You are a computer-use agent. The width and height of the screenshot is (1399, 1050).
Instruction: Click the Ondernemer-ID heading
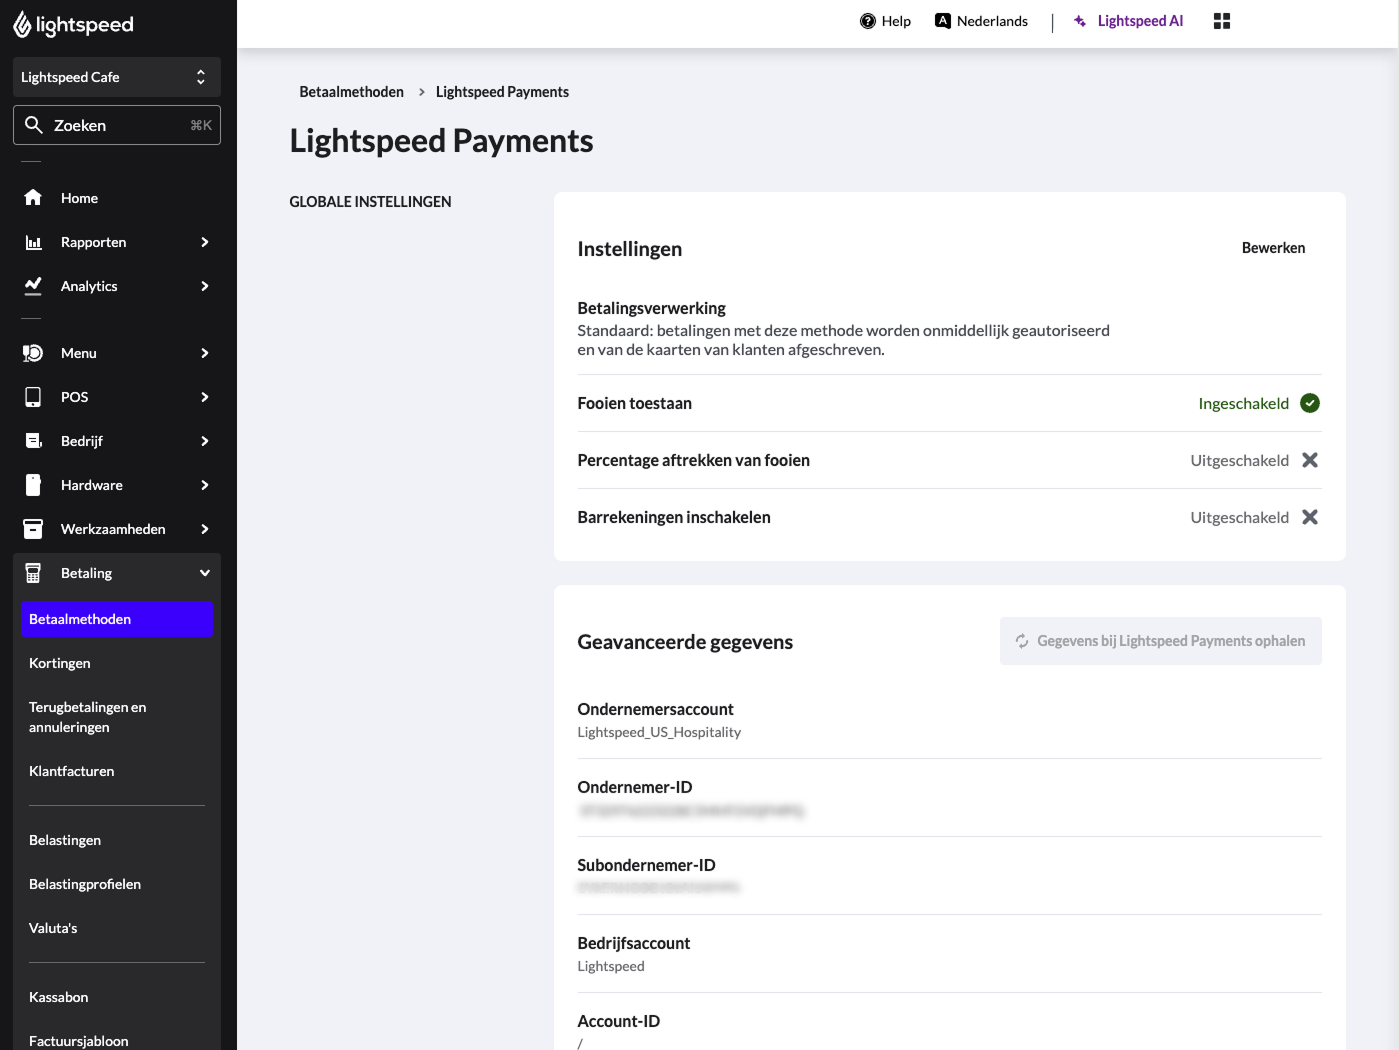click(635, 787)
